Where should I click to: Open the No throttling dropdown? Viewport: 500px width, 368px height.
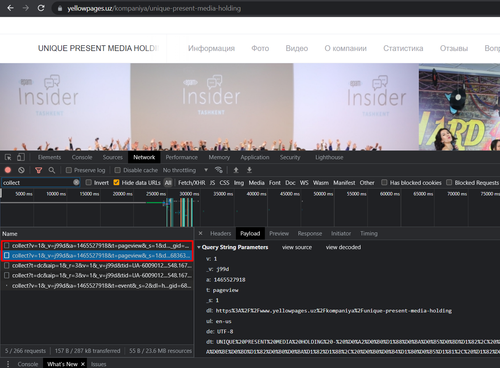(x=185, y=170)
